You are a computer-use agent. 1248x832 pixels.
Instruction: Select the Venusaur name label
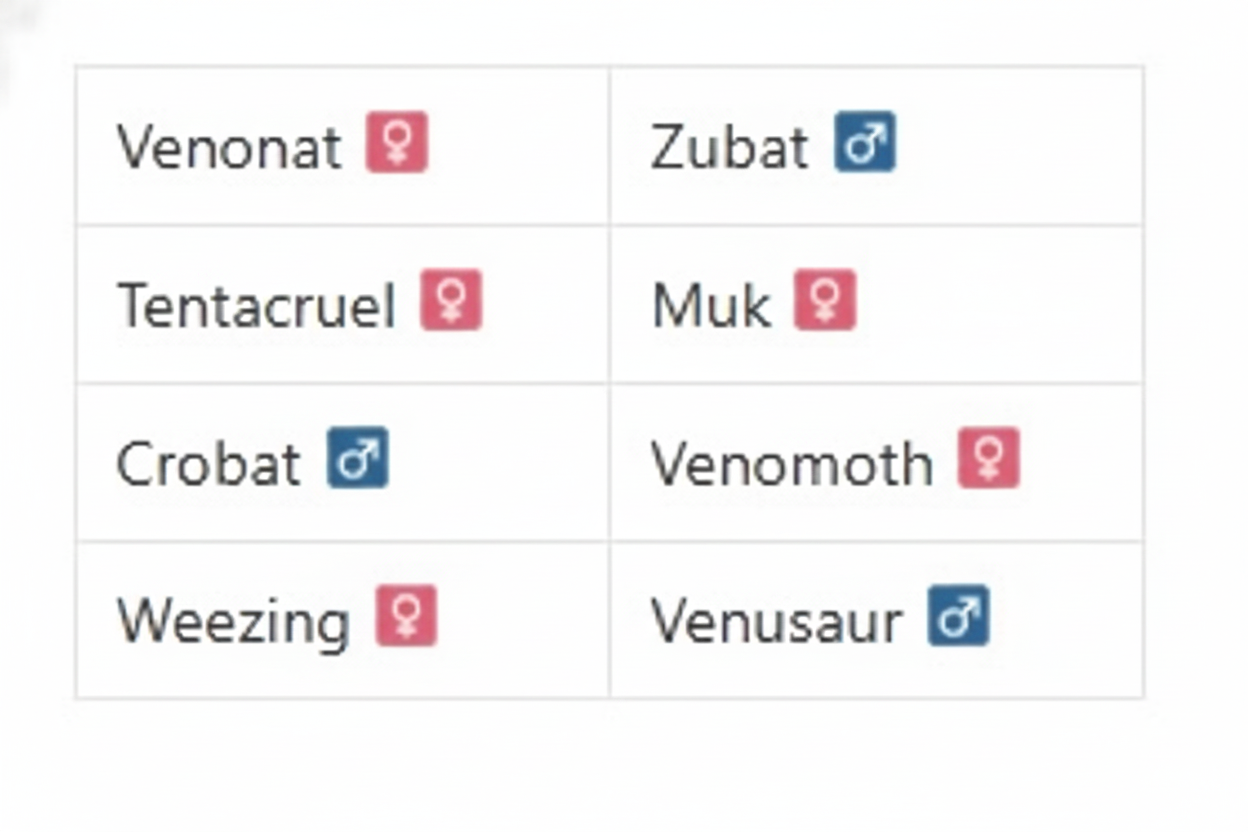pos(777,622)
